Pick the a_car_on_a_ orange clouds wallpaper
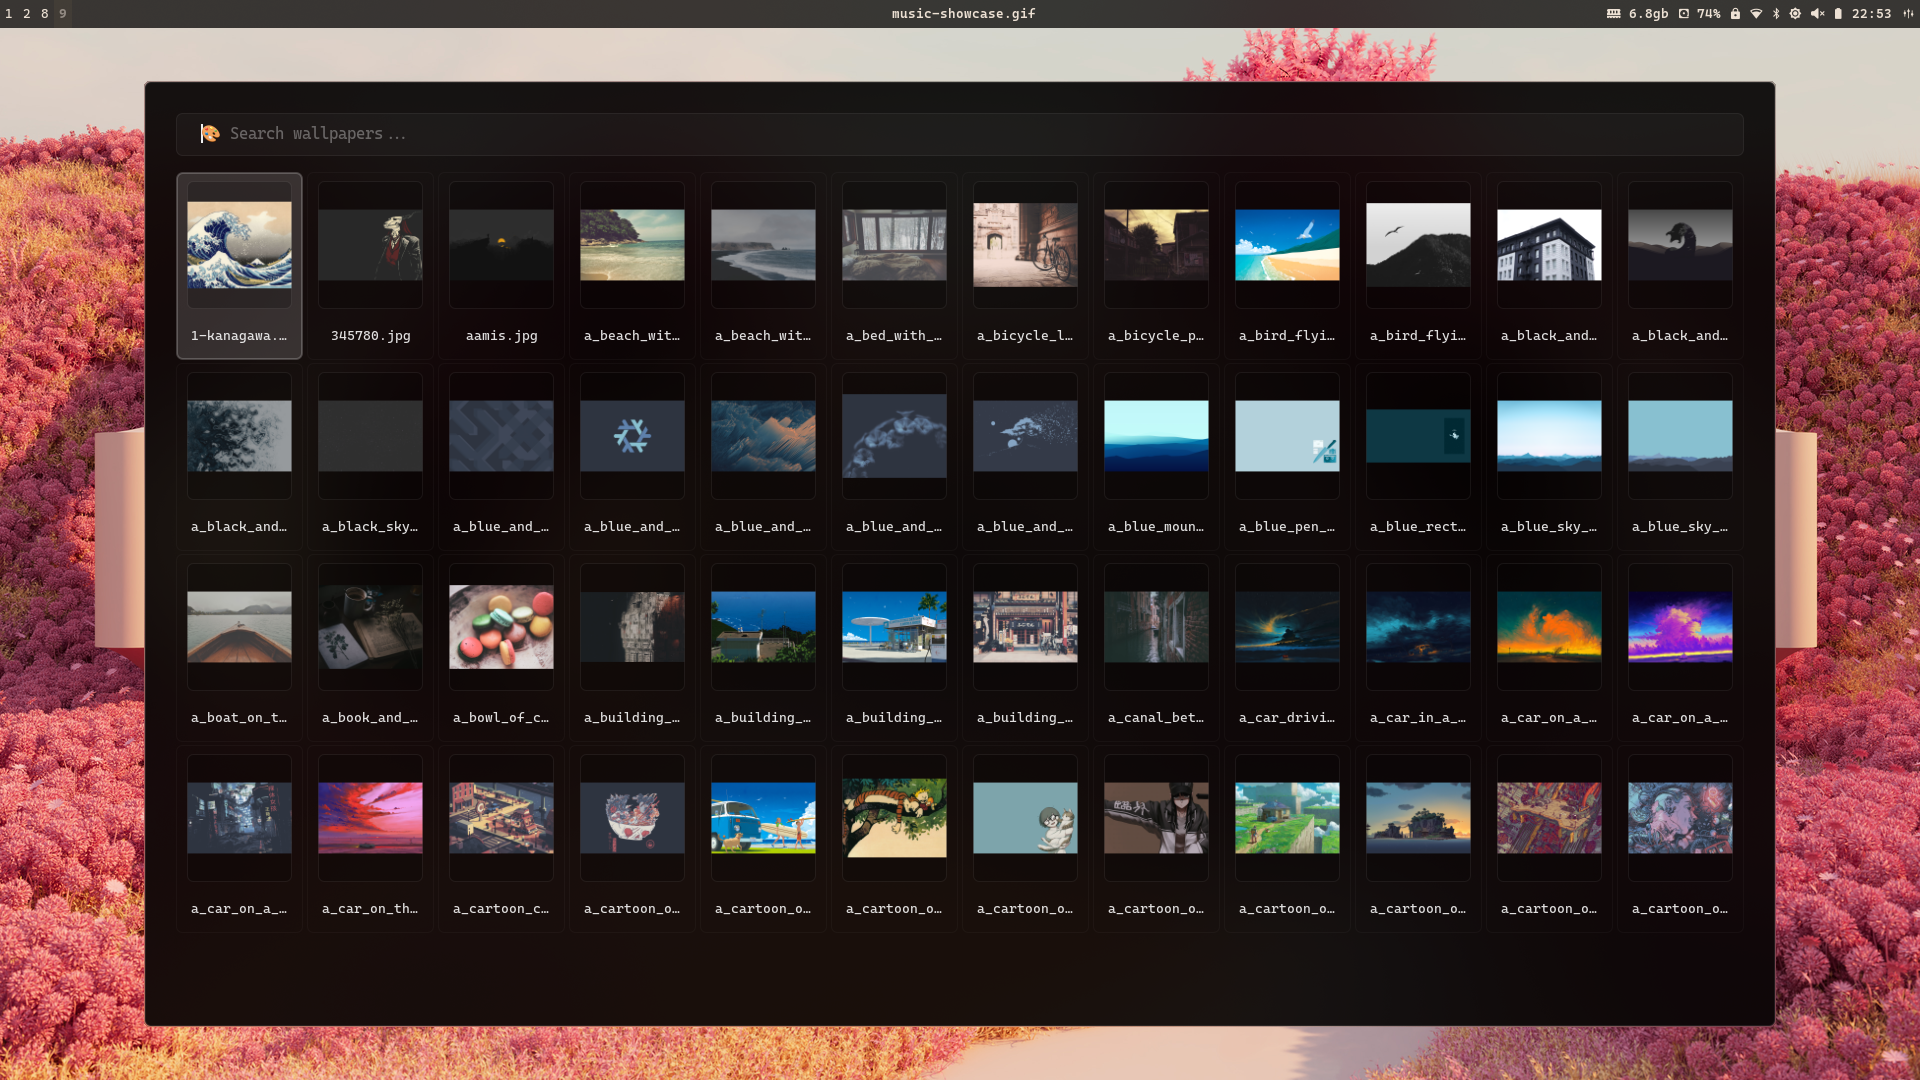This screenshot has width=1920, height=1080. (x=1549, y=648)
